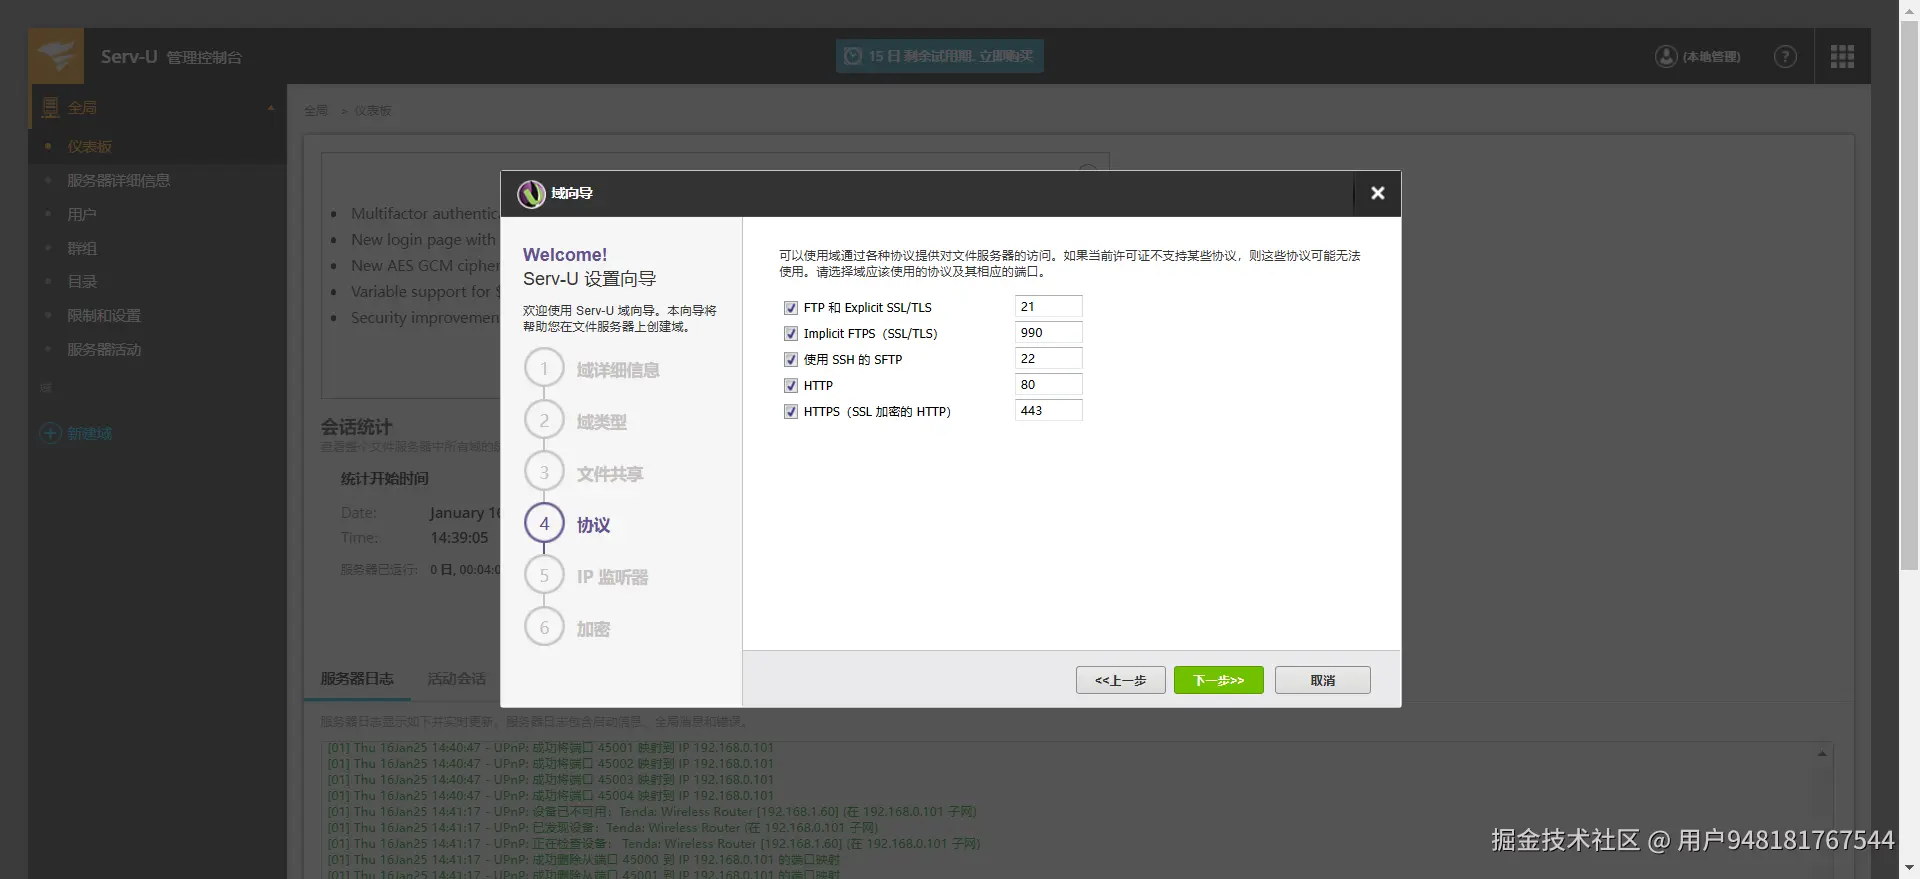1920x879 pixels.
Task: Open 目录 in the sidebar
Action: 81,282
